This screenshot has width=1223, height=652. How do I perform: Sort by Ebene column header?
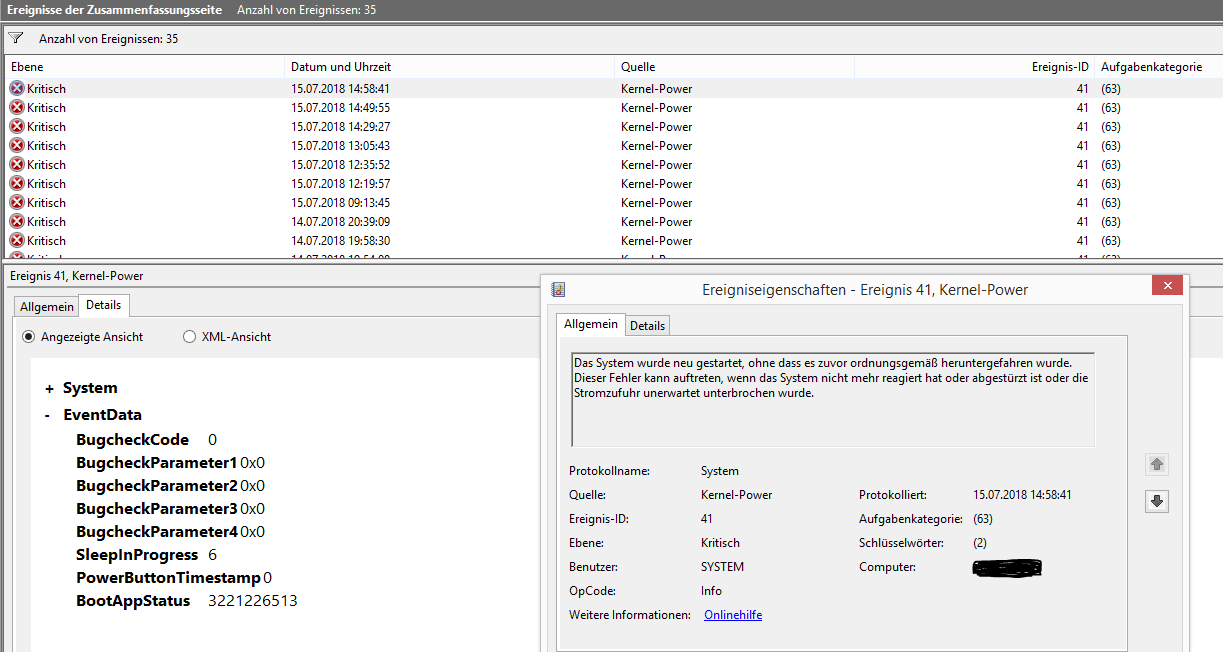[x=146, y=67]
